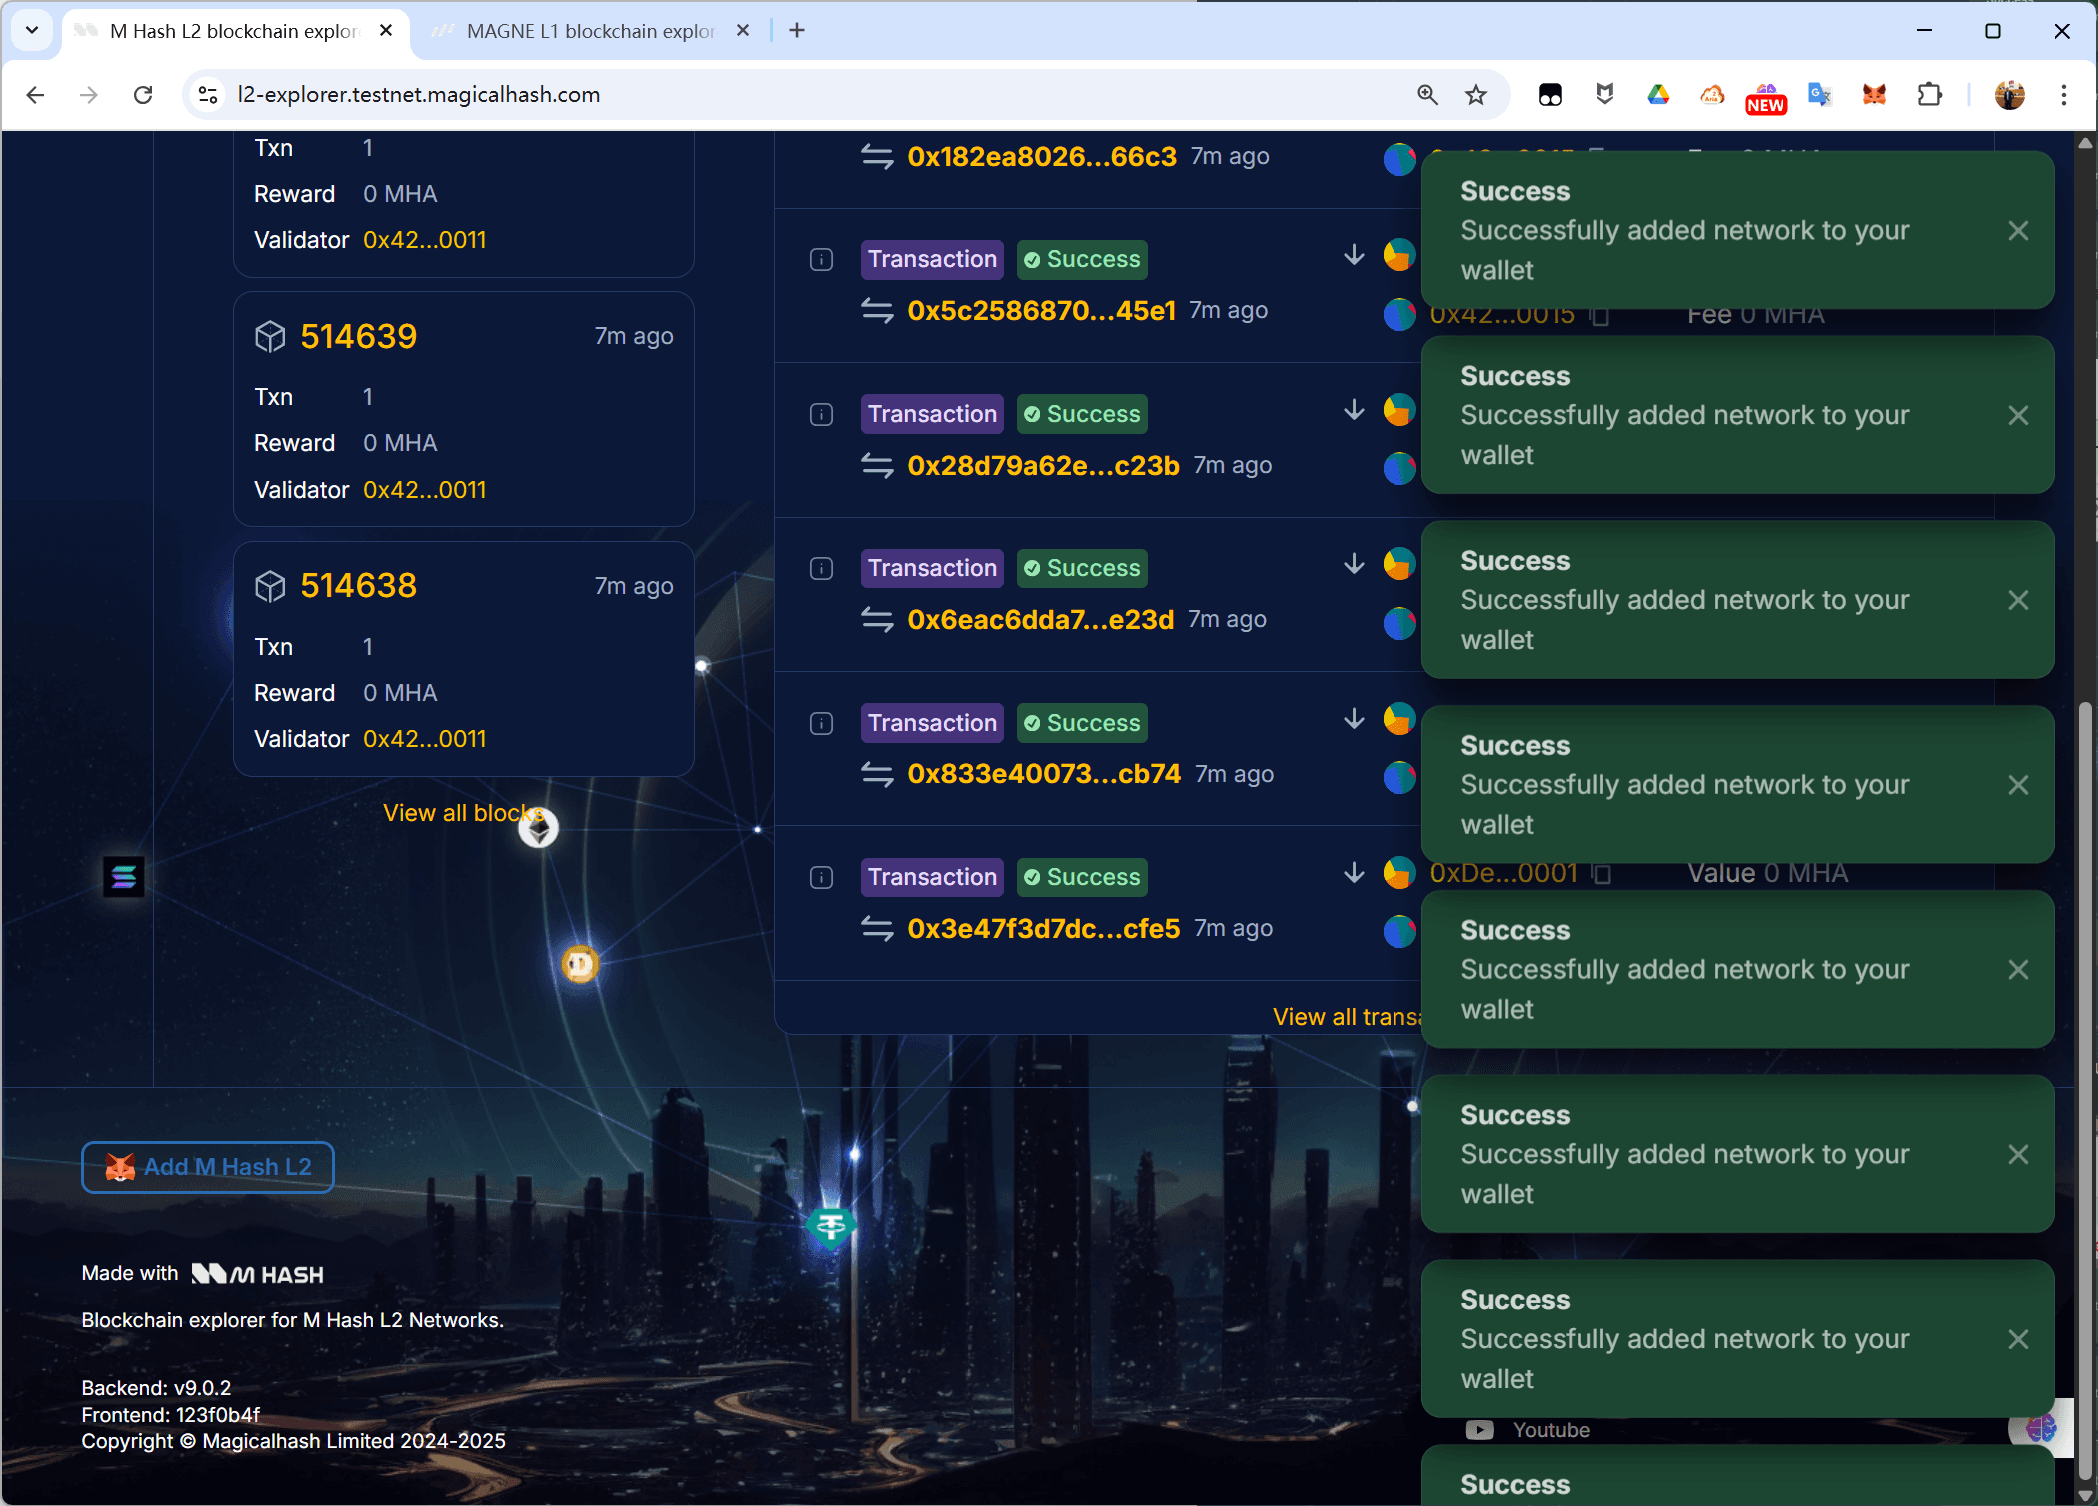Open the info icon beside transaction 0x5c2586870

(x=821, y=260)
